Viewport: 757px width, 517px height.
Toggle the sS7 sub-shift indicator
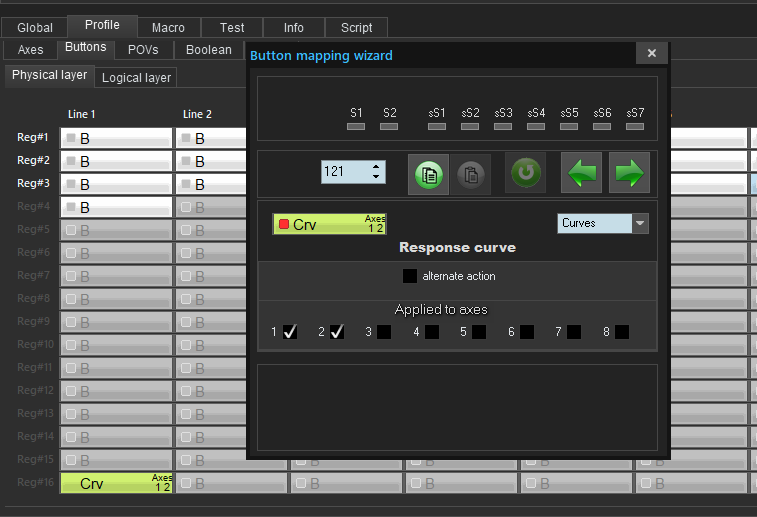tap(635, 127)
